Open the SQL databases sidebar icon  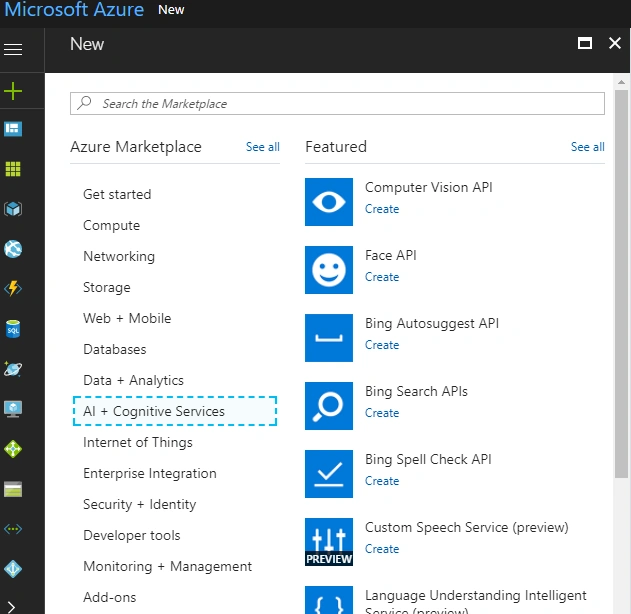pos(13,329)
